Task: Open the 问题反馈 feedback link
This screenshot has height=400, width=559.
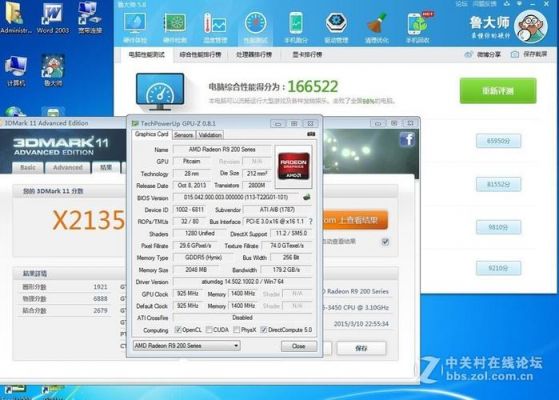Action: click(484, 4)
